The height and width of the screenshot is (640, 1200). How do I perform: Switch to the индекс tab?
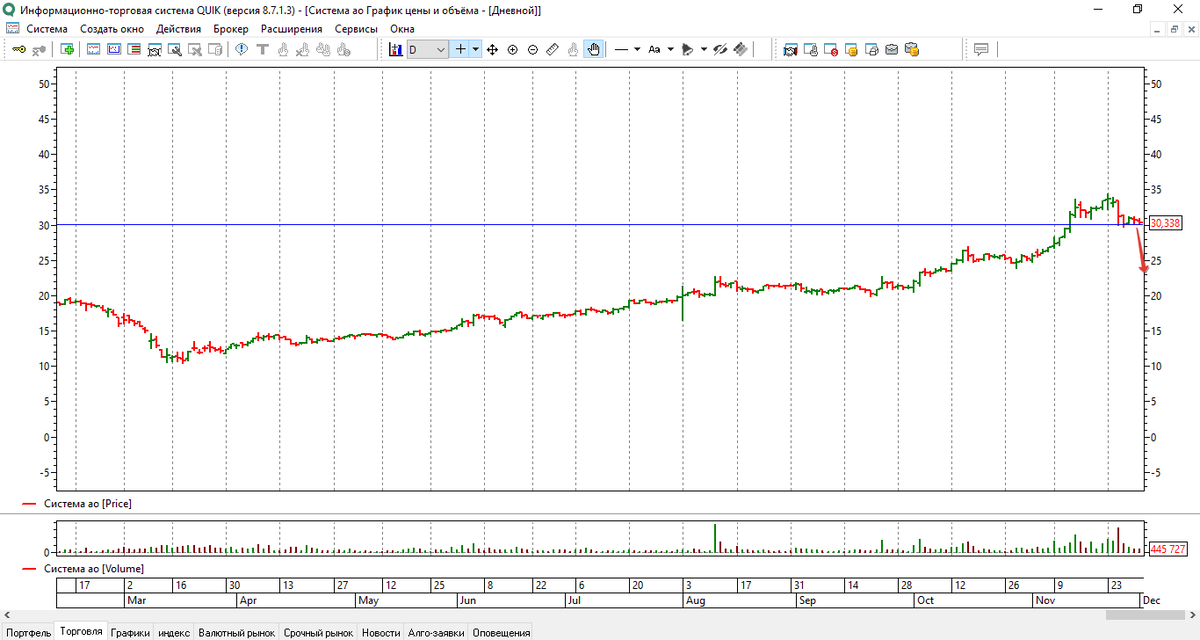[x=175, y=632]
